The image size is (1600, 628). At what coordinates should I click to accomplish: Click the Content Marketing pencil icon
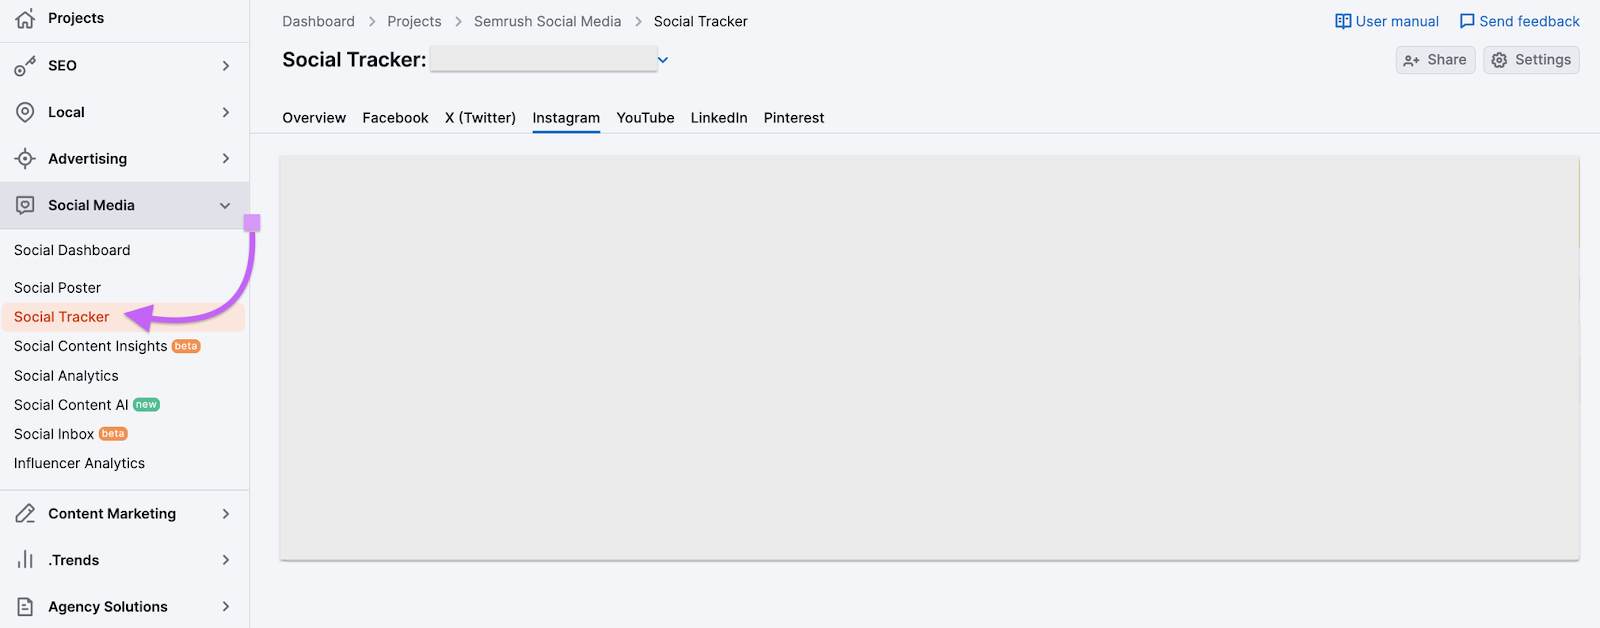25,514
